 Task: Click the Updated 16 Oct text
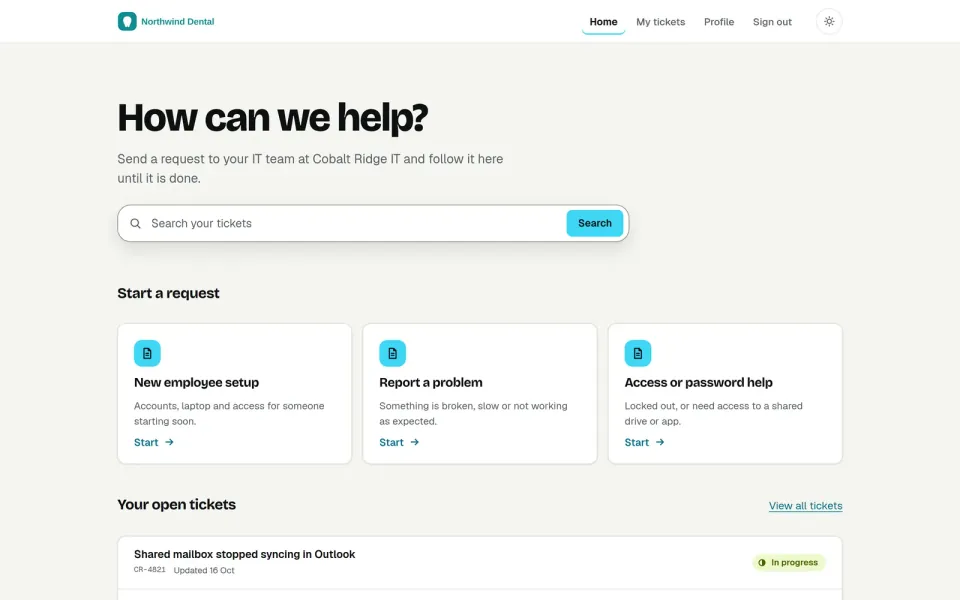204,570
